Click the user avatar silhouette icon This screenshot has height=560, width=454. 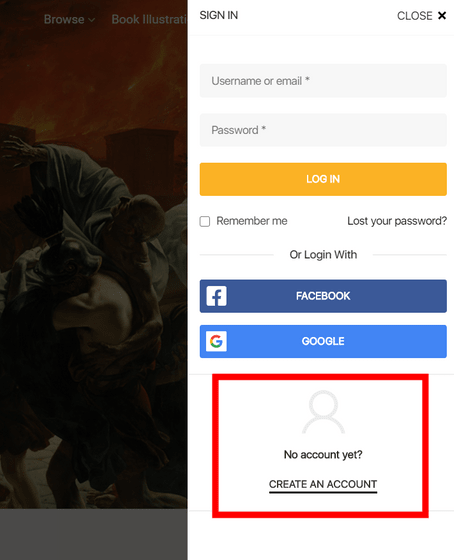[324, 412]
